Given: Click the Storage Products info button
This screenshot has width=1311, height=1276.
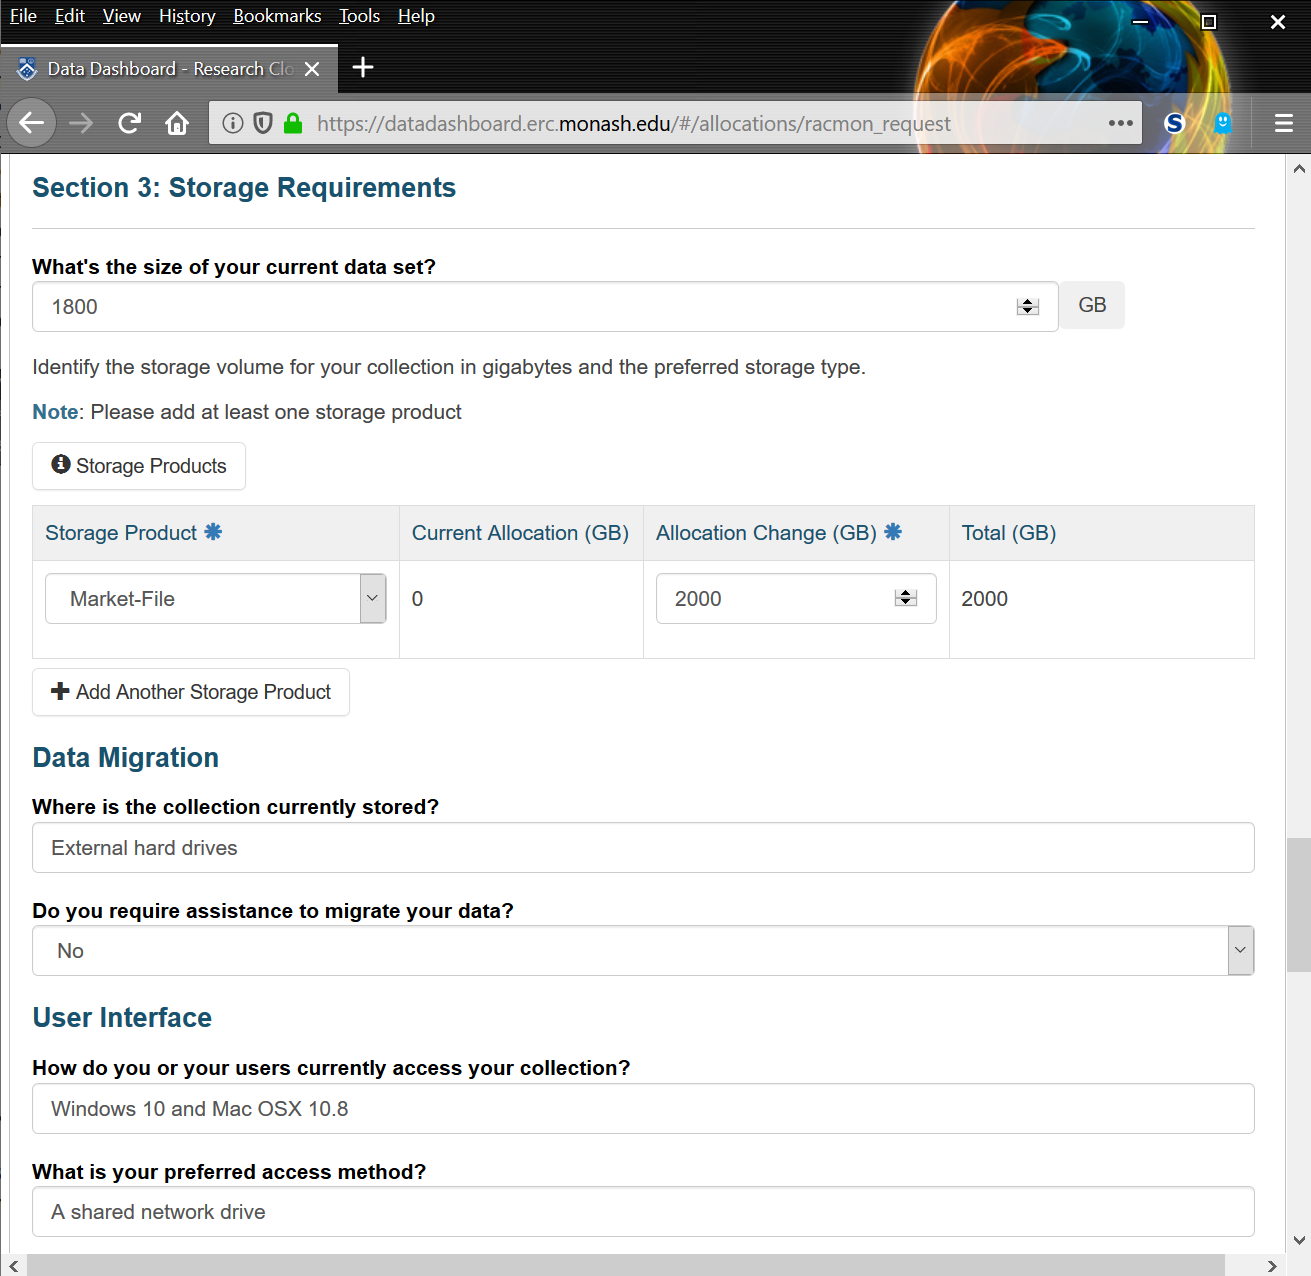Looking at the screenshot, I should (x=139, y=466).
